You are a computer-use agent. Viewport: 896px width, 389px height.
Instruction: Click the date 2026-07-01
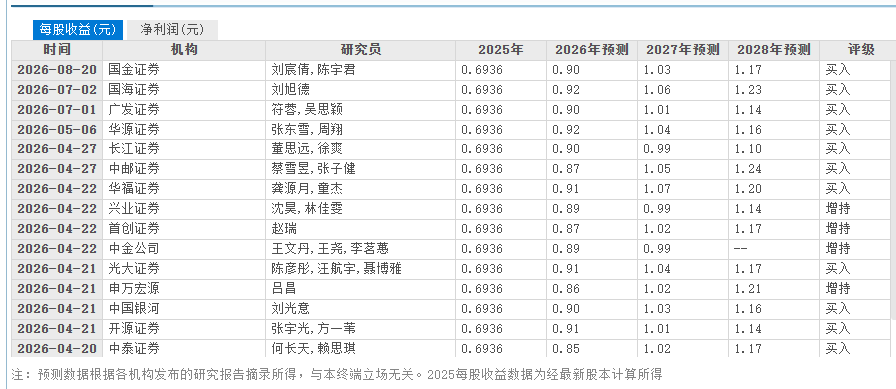(x=57, y=110)
